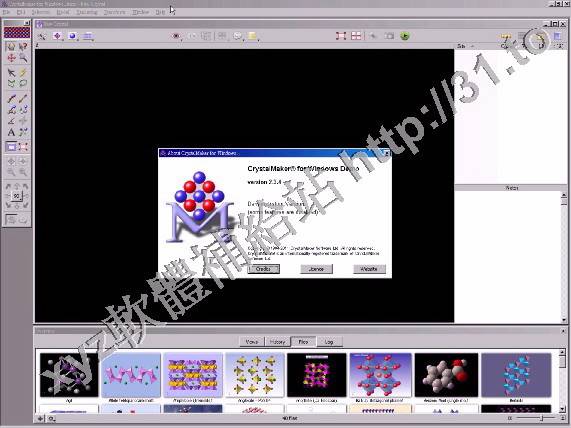
Task: Open the yellow box toolbar dropdown
Action: coord(253,36)
